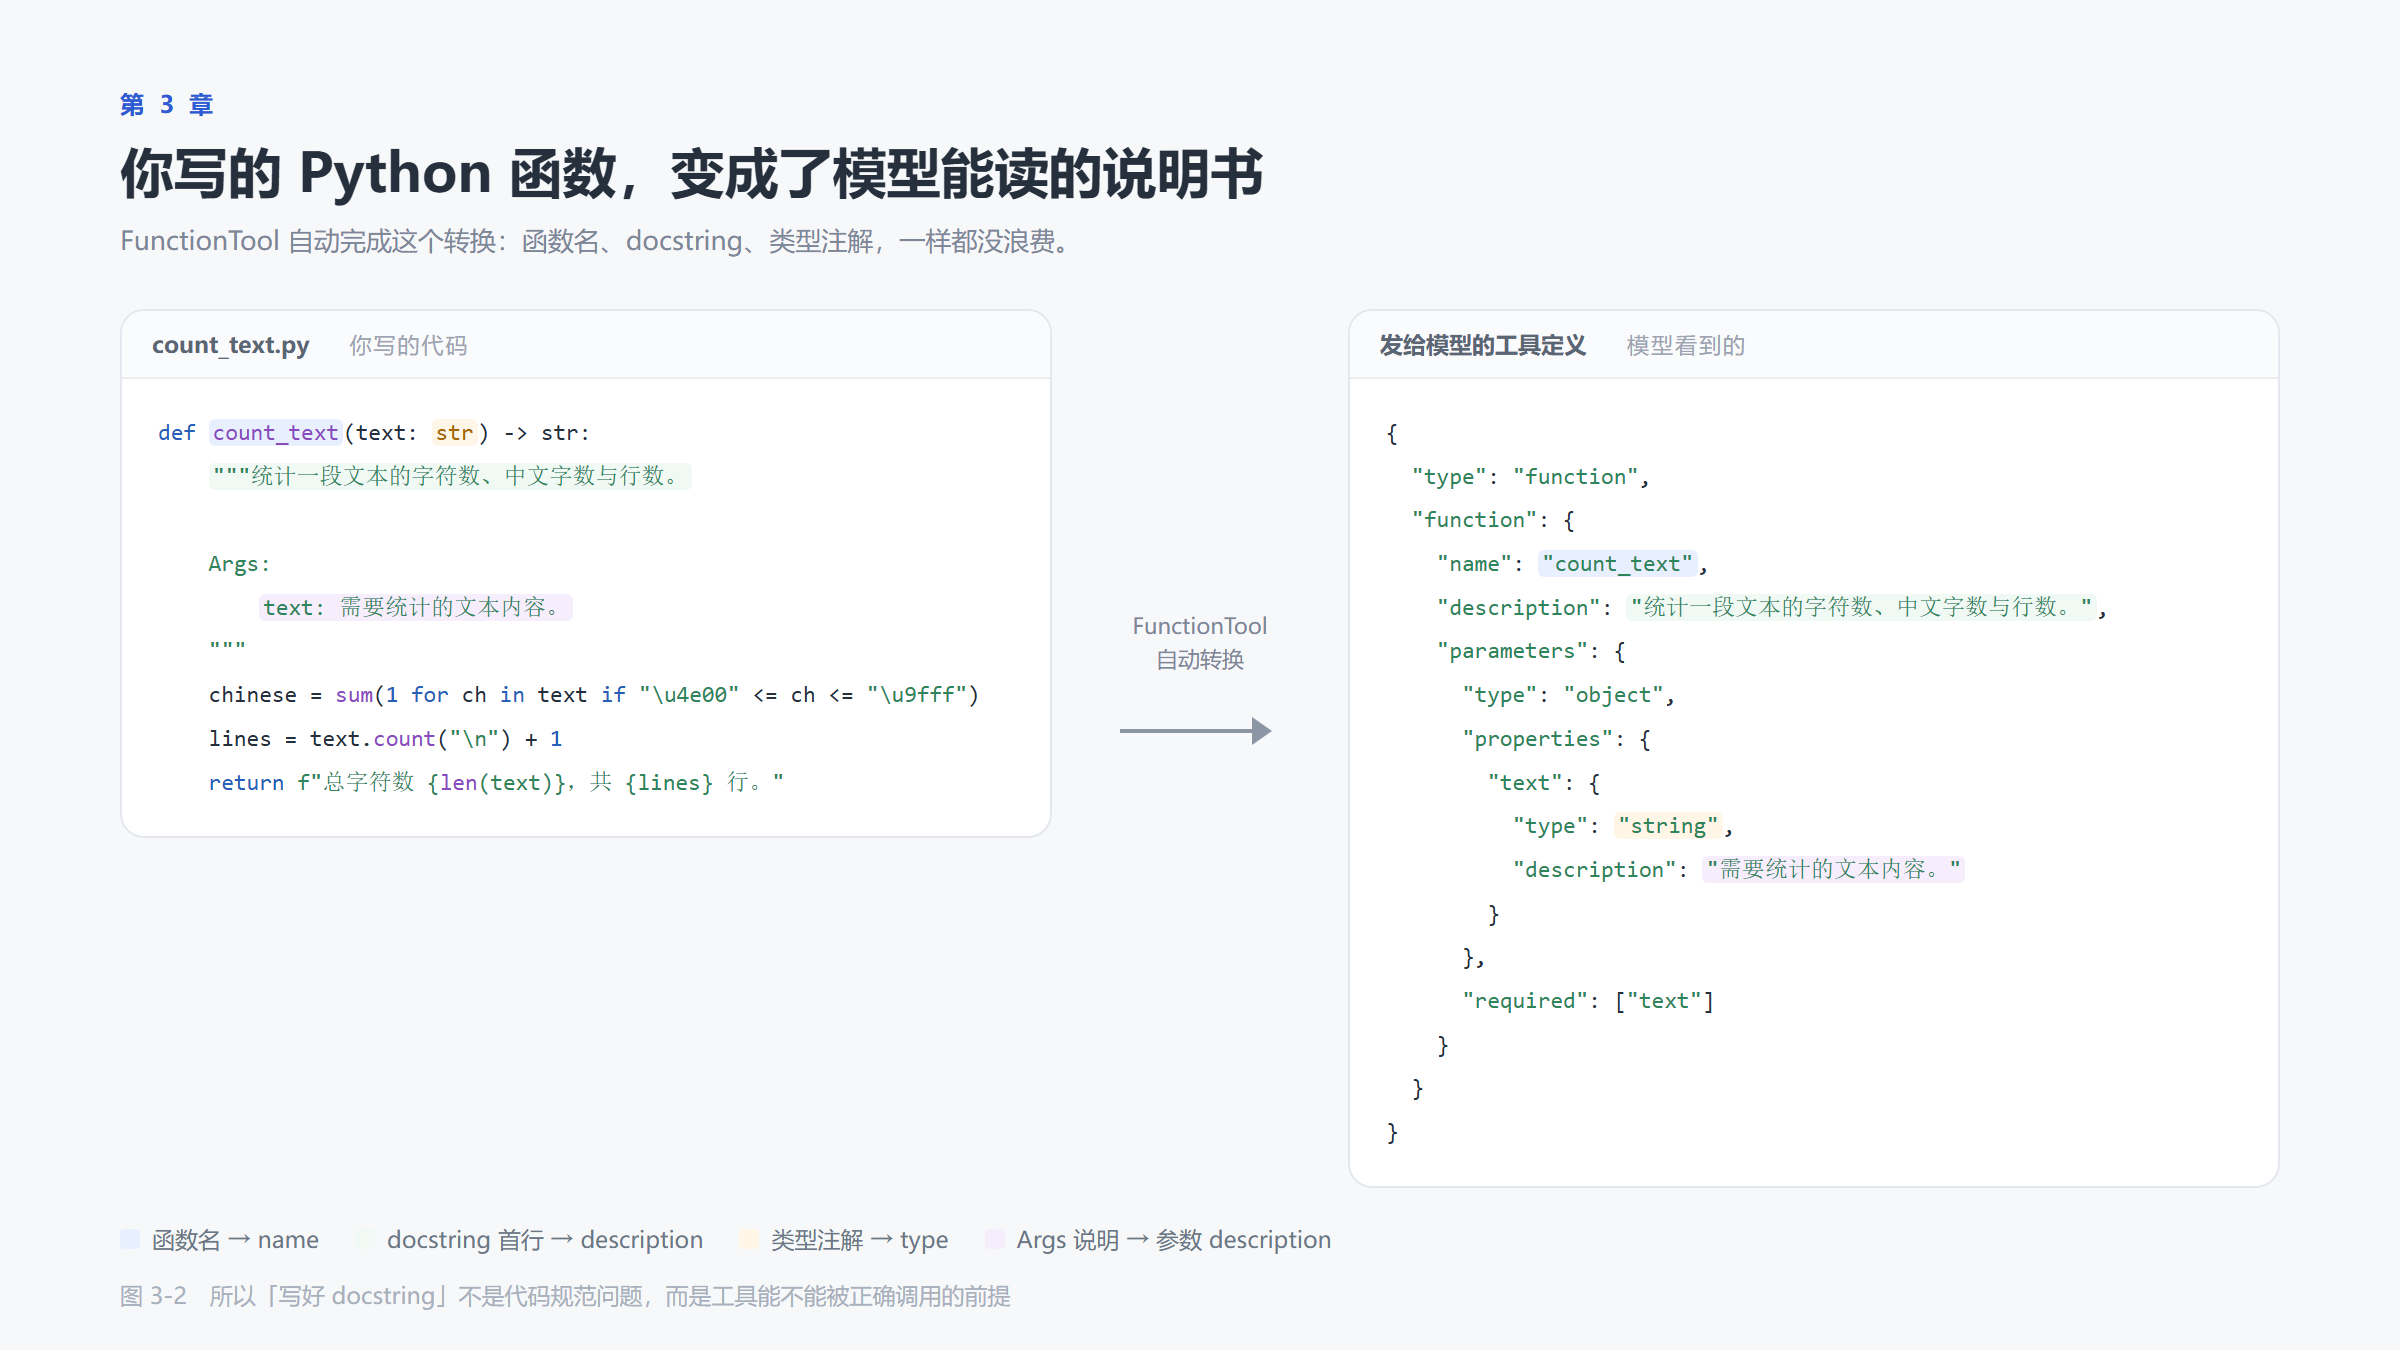This screenshot has width=2400, height=1350.
Task: Click the highlighted text: 需要统计的文本内容 line
Action: (x=416, y=607)
